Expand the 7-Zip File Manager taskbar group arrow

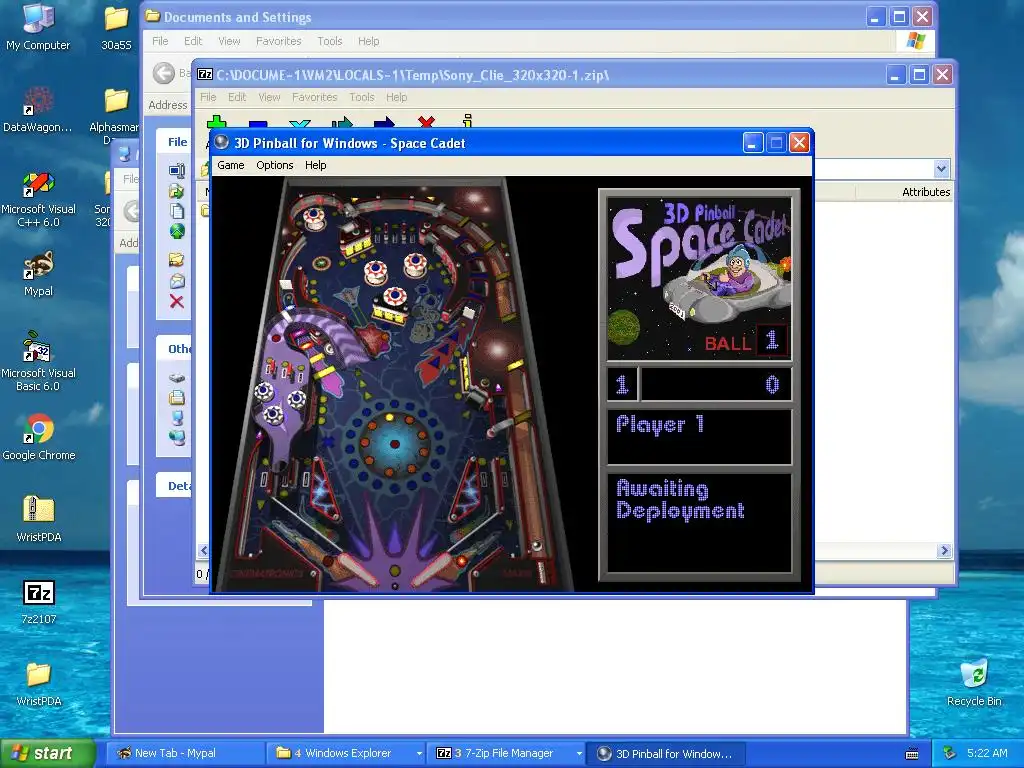579,754
